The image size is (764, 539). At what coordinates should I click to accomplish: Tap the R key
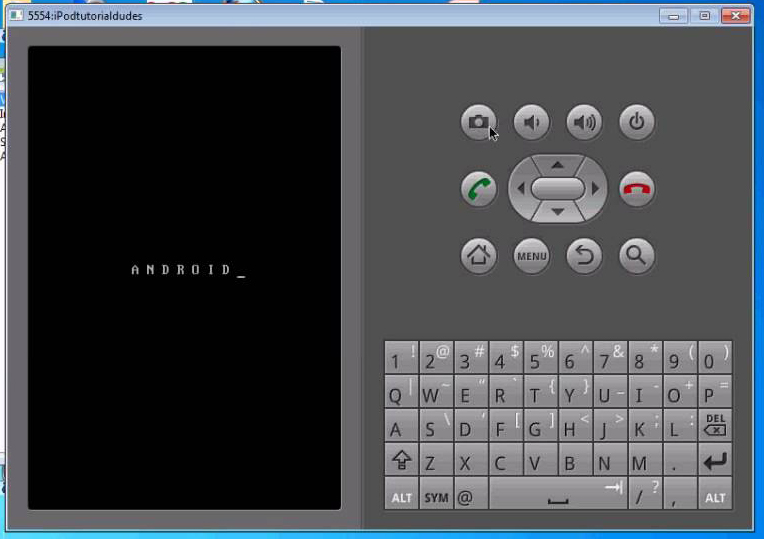pyautogui.click(x=506, y=391)
